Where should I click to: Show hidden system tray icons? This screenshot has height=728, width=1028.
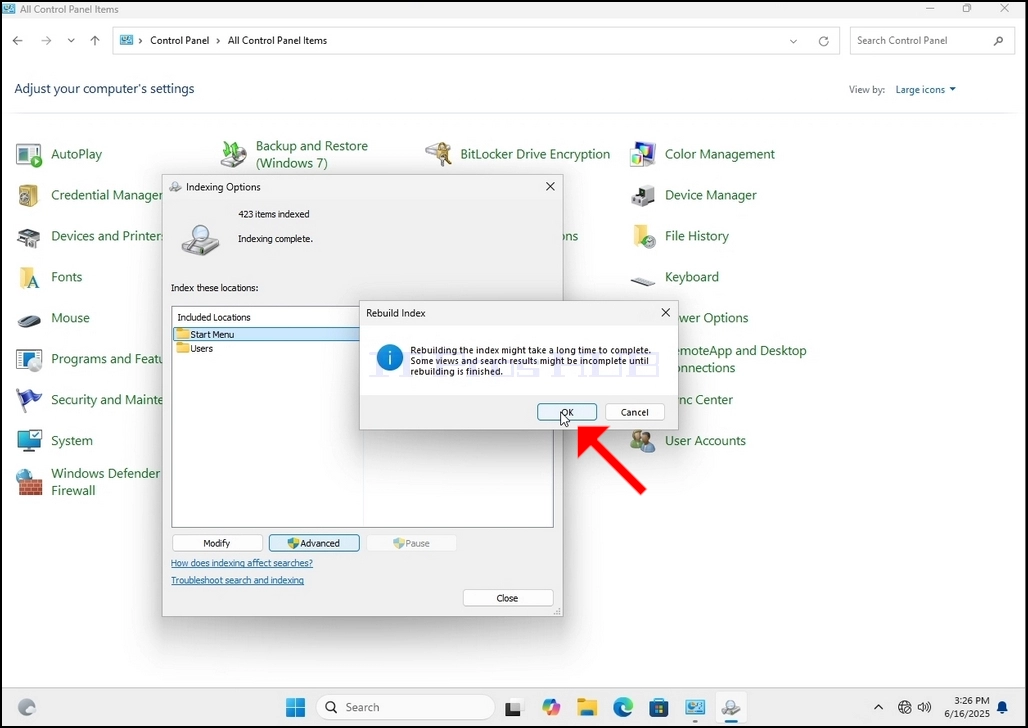879,707
